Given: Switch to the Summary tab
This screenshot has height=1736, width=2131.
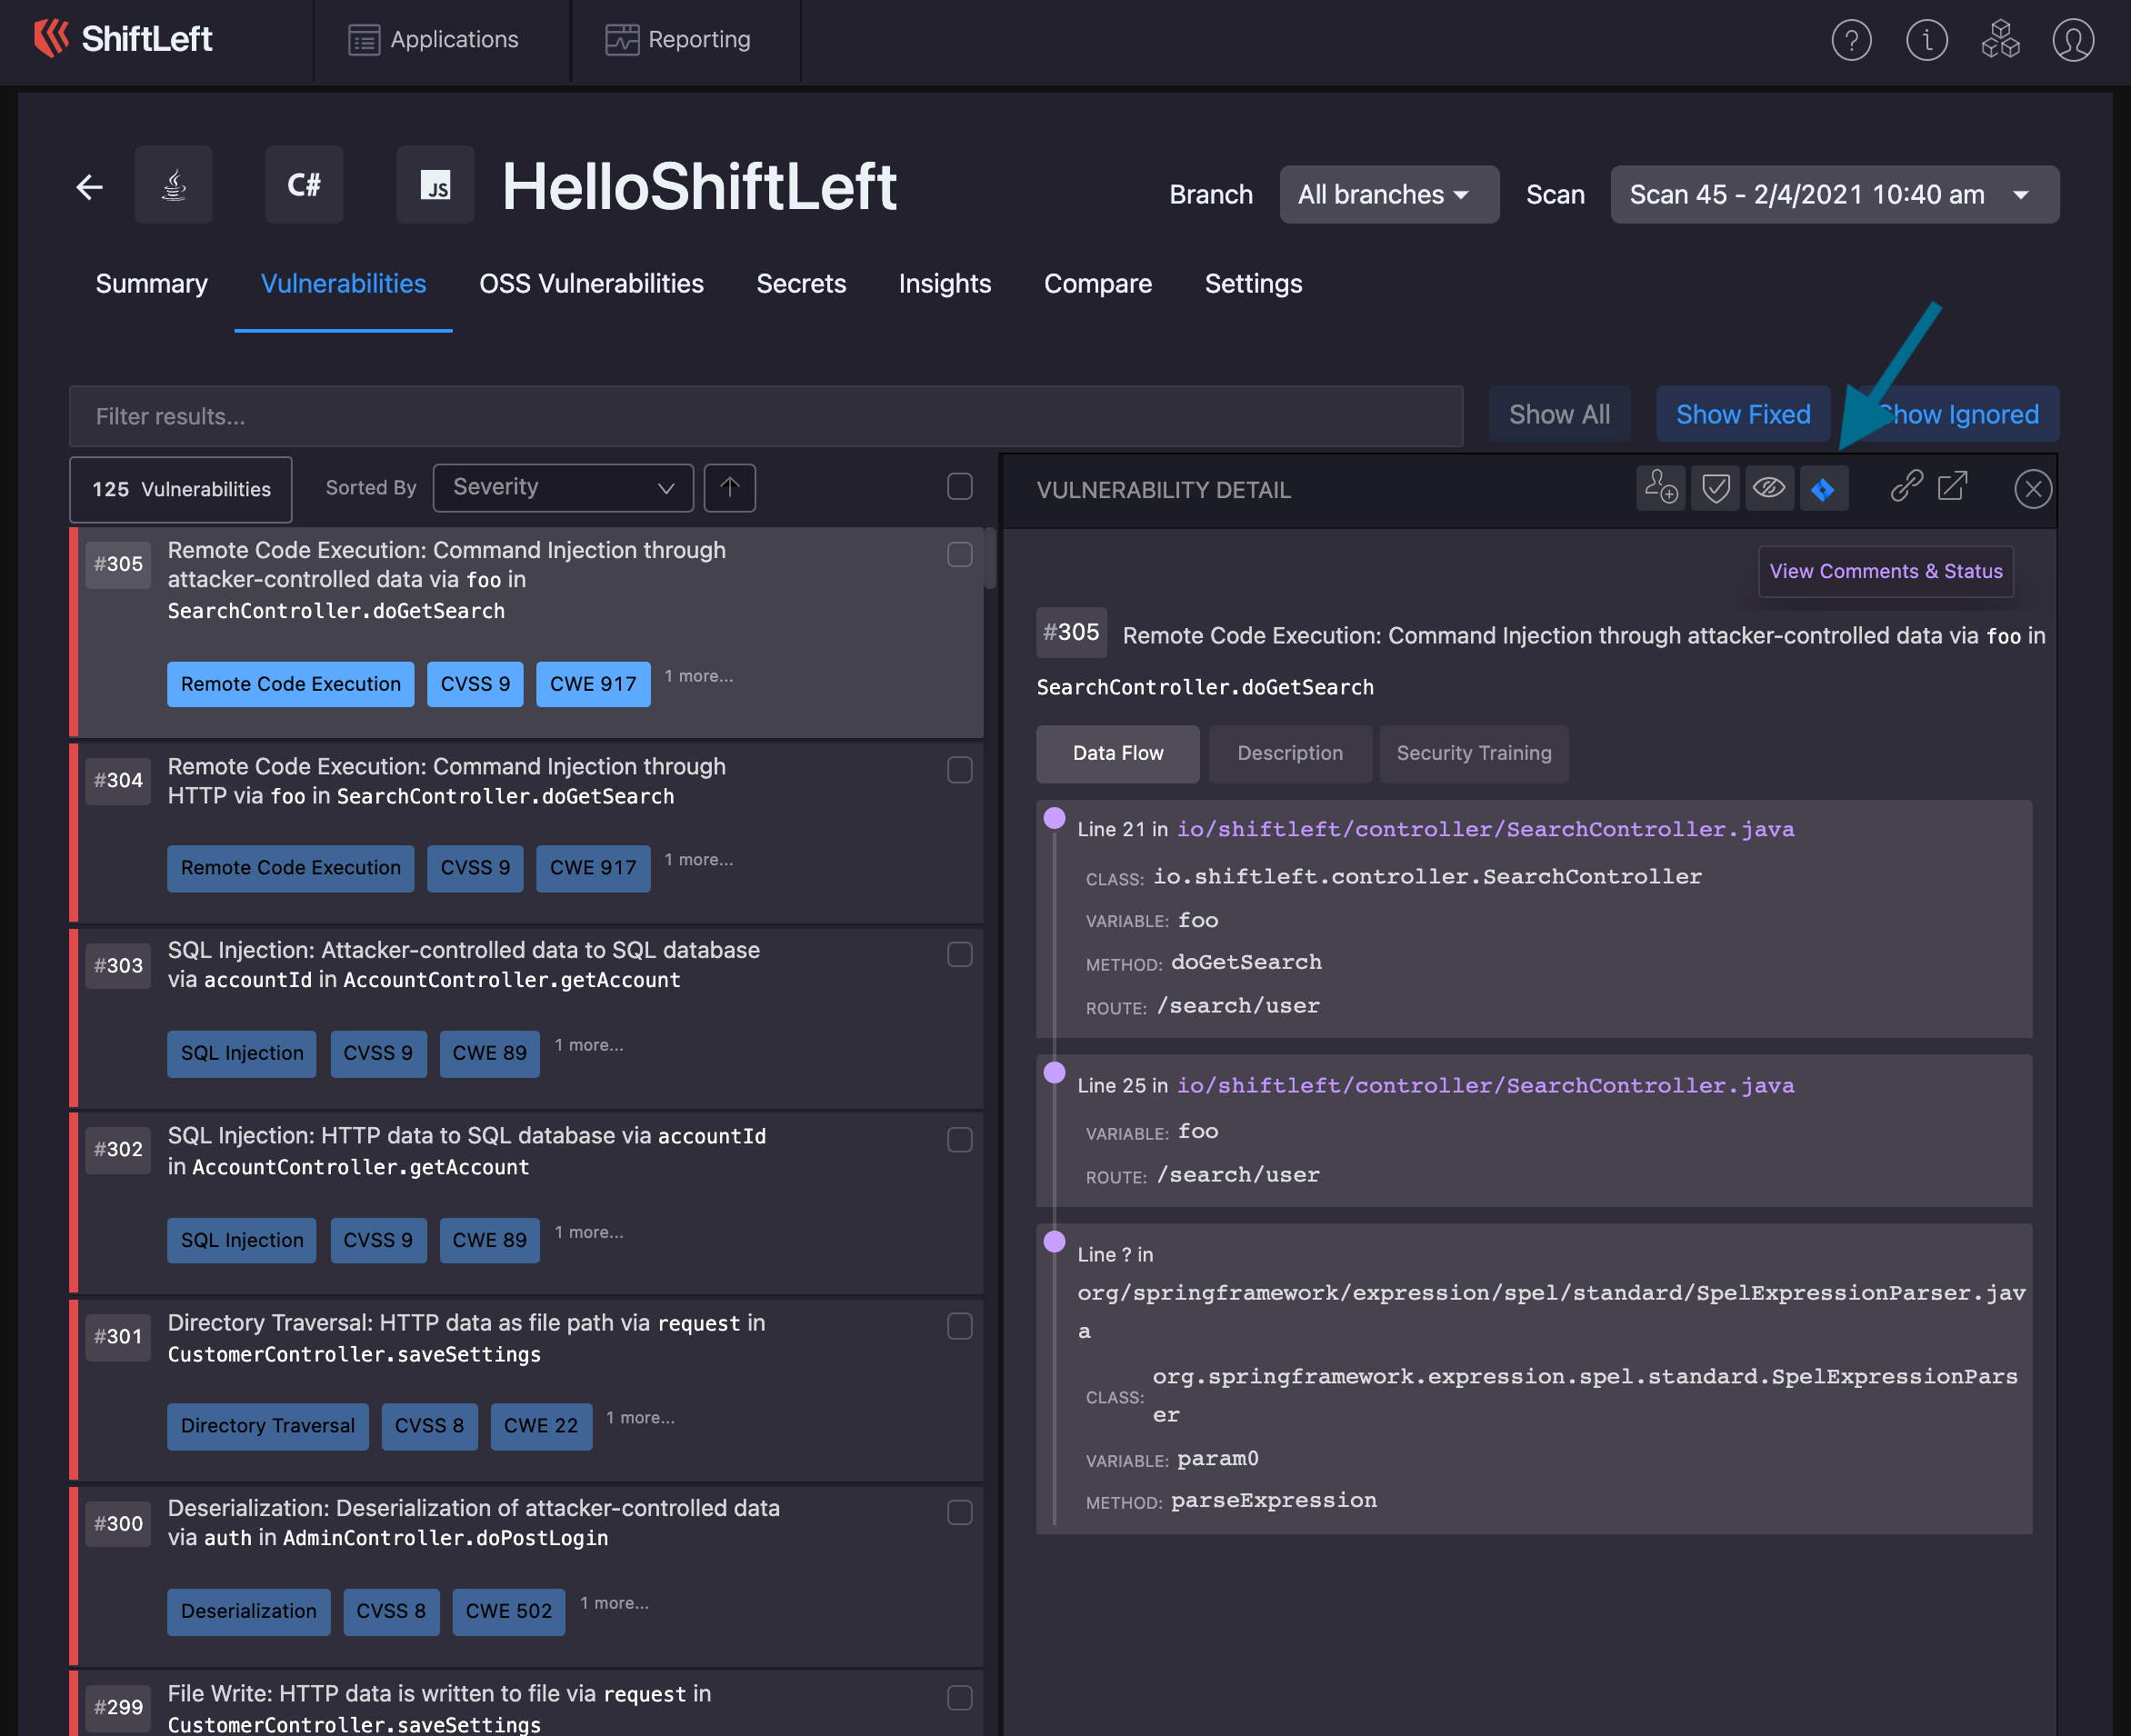Looking at the screenshot, I should click(152, 284).
